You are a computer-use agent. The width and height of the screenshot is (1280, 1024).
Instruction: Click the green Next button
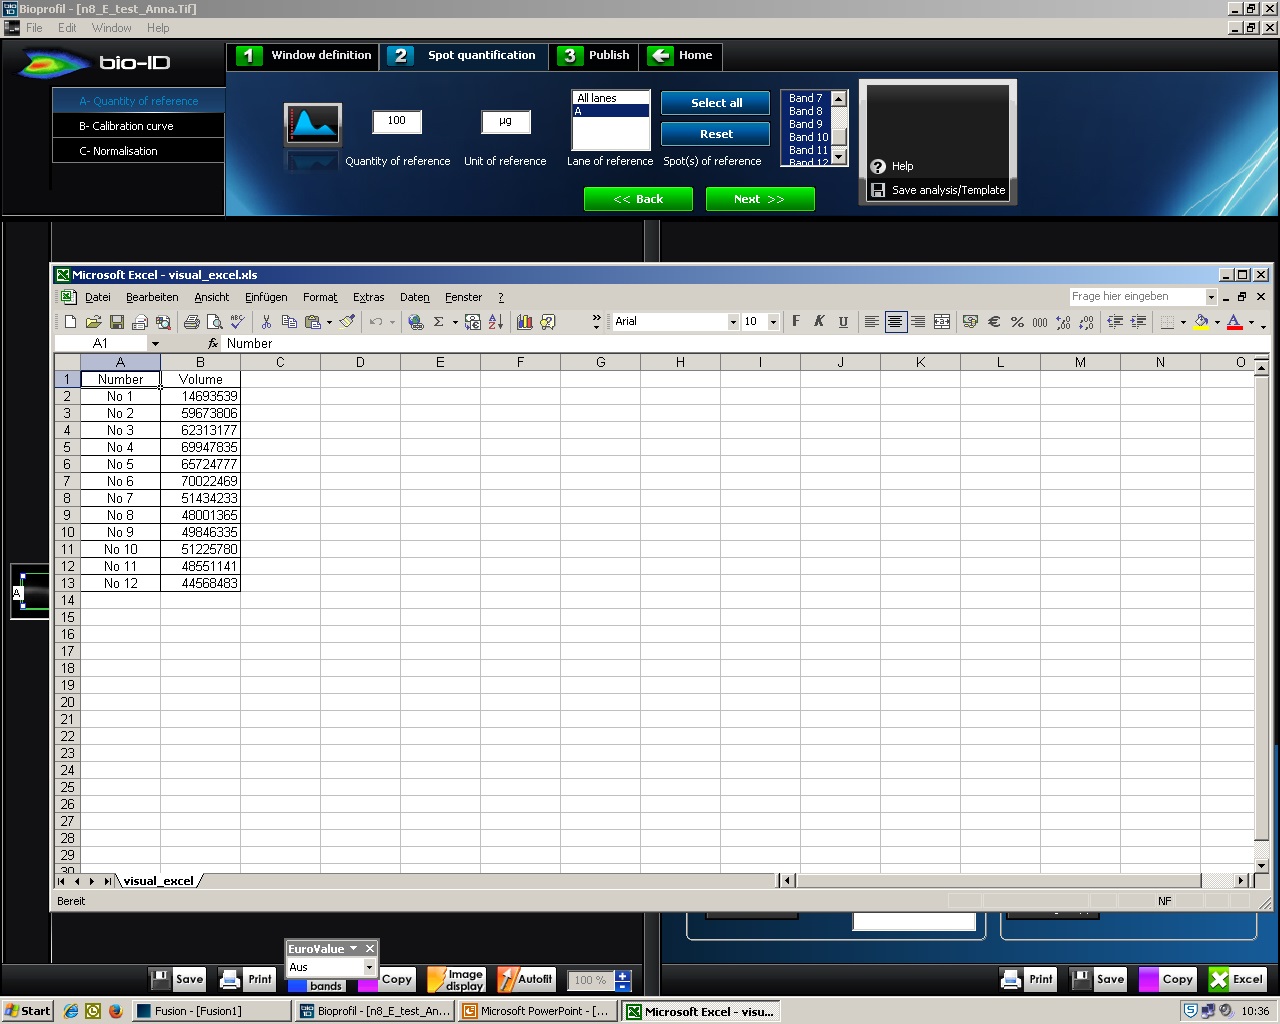(x=760, y=199)
